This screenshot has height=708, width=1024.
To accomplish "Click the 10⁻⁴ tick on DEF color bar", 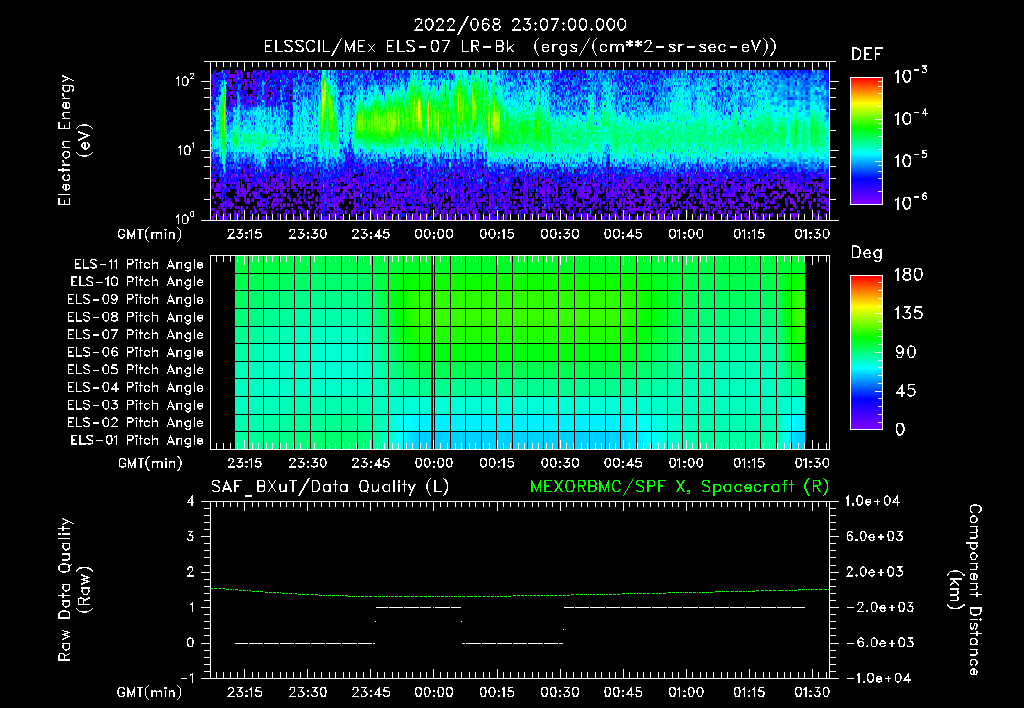I will point(910,118).
